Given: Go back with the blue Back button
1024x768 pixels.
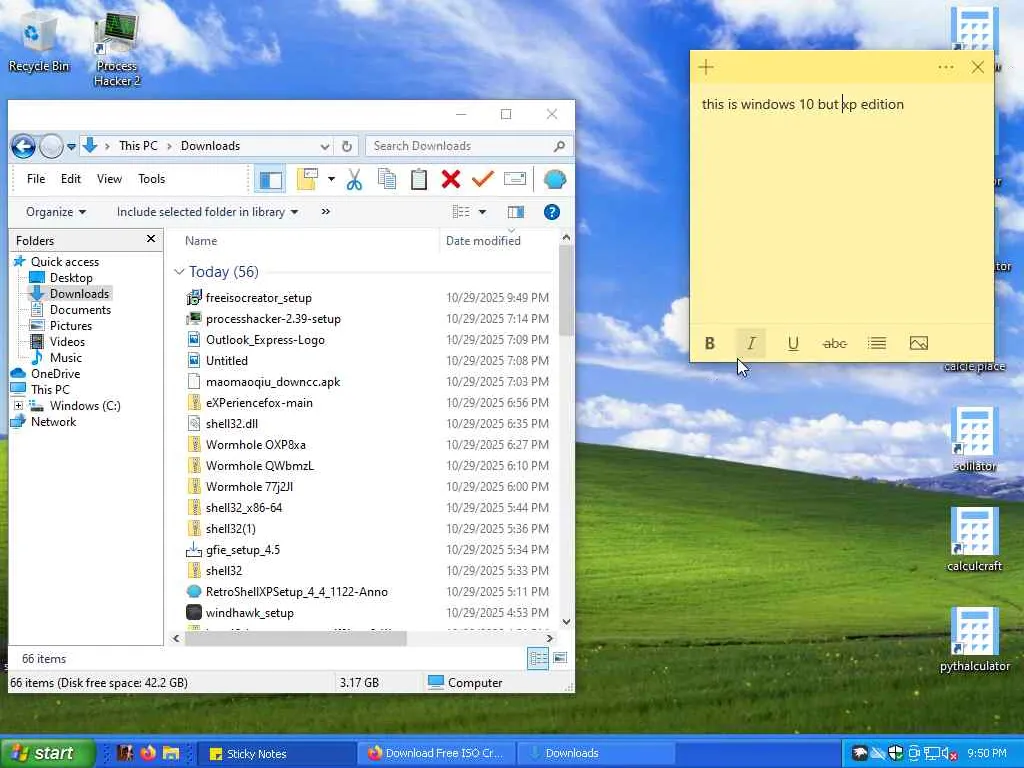Looking at the screenshot, I should click(23, 146).
